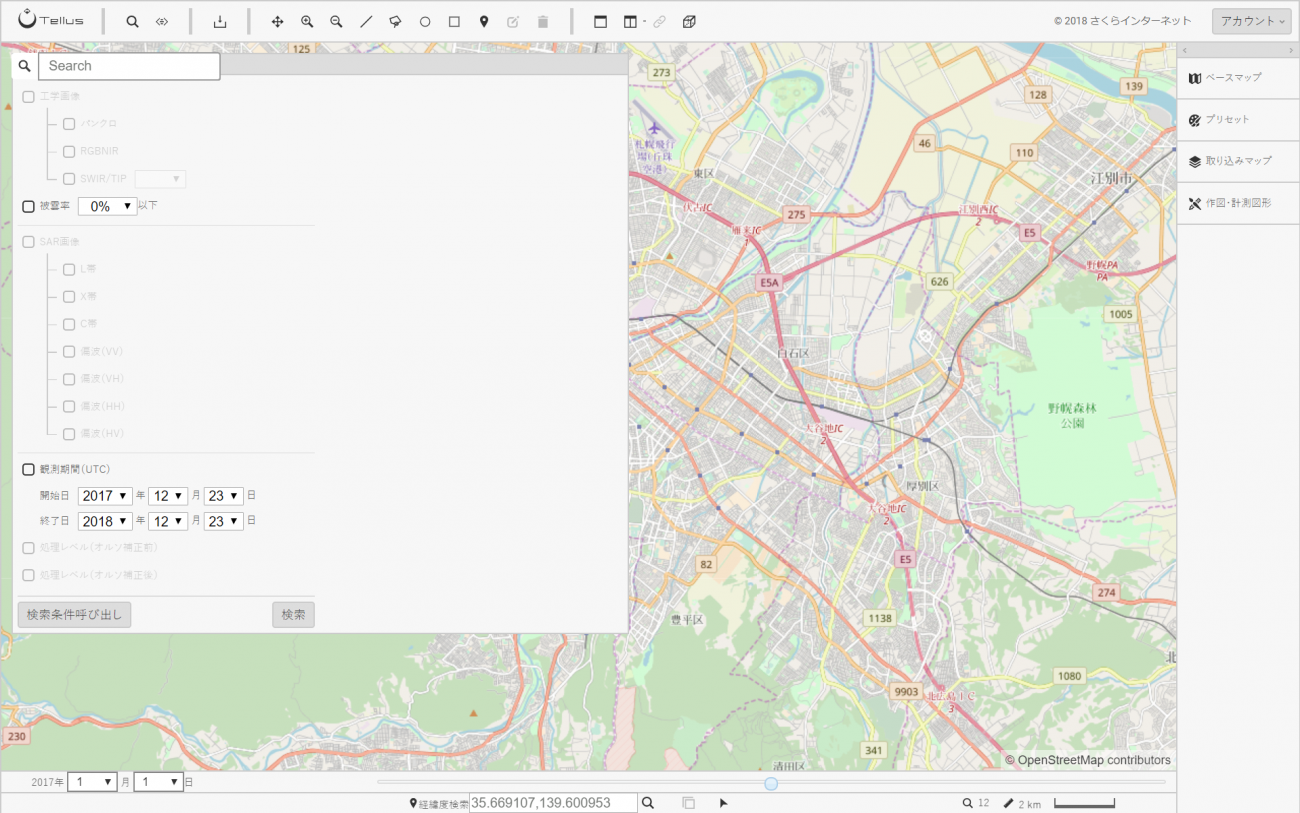Click magnifier icon beside Search field

click(x=25, y=66)
